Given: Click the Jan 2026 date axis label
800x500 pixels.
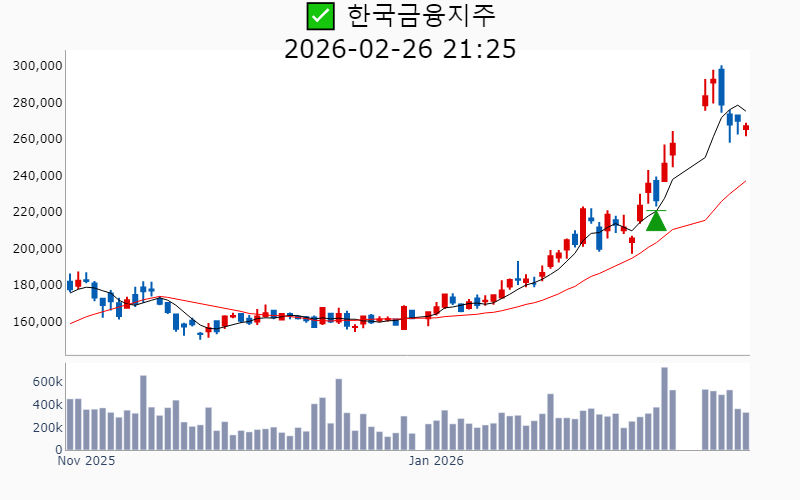Looking at the screenshot, I should pos(436,461).
